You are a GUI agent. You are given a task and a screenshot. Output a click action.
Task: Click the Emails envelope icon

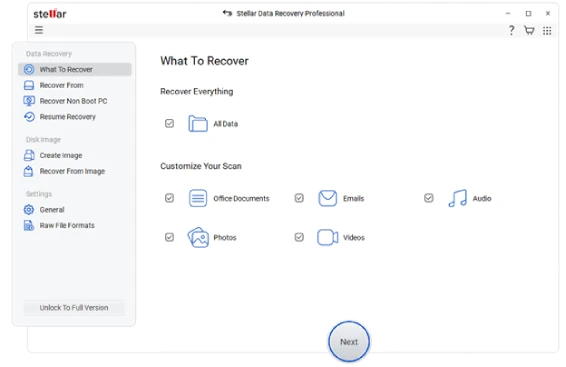(328, 198)
